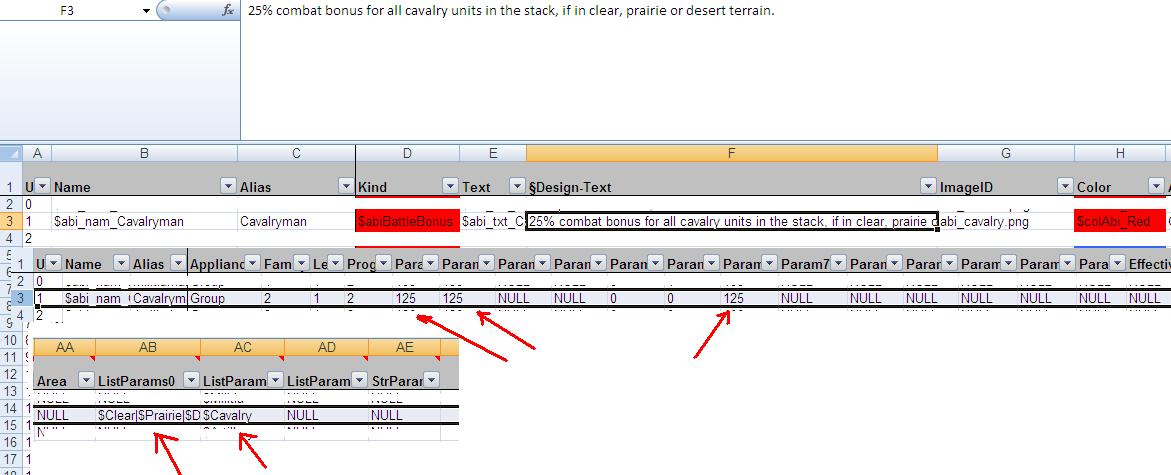Open the ImageID column filter arrow
This screenshot has width=1171, height=475.
[x=1063, y=186]
